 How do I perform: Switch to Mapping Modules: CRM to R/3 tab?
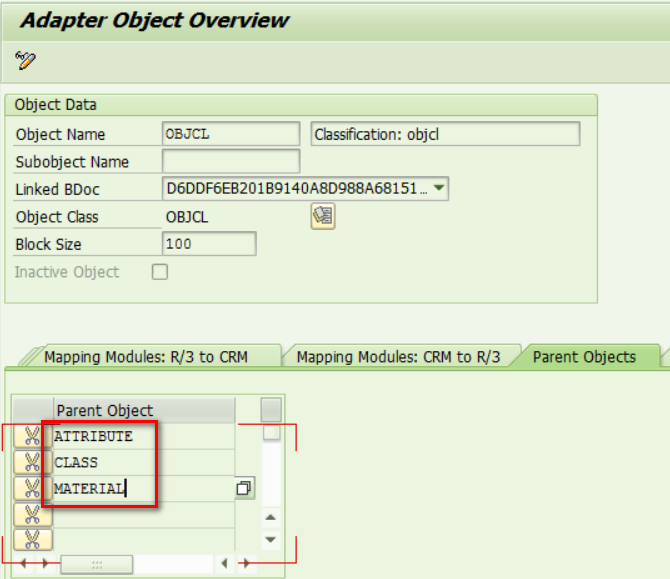click(398, 357)
